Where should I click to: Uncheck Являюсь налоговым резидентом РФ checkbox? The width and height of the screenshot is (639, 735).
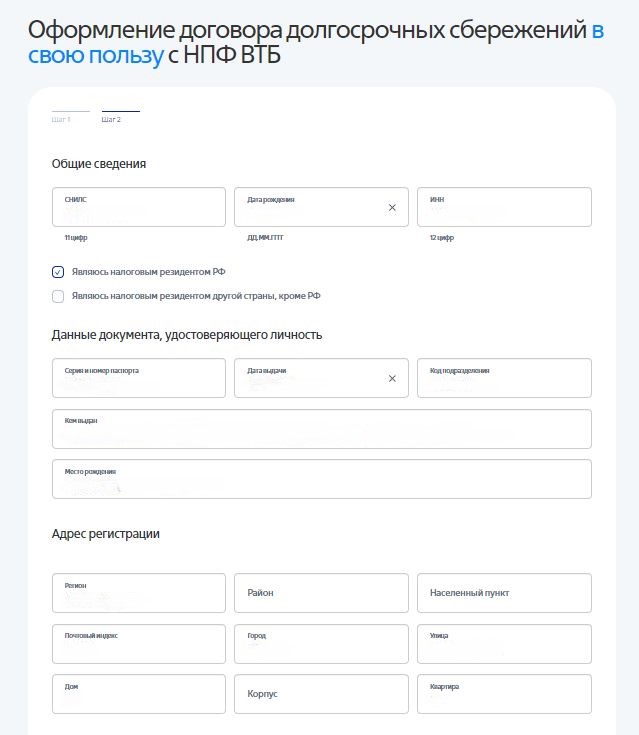[x=58, y=272]
